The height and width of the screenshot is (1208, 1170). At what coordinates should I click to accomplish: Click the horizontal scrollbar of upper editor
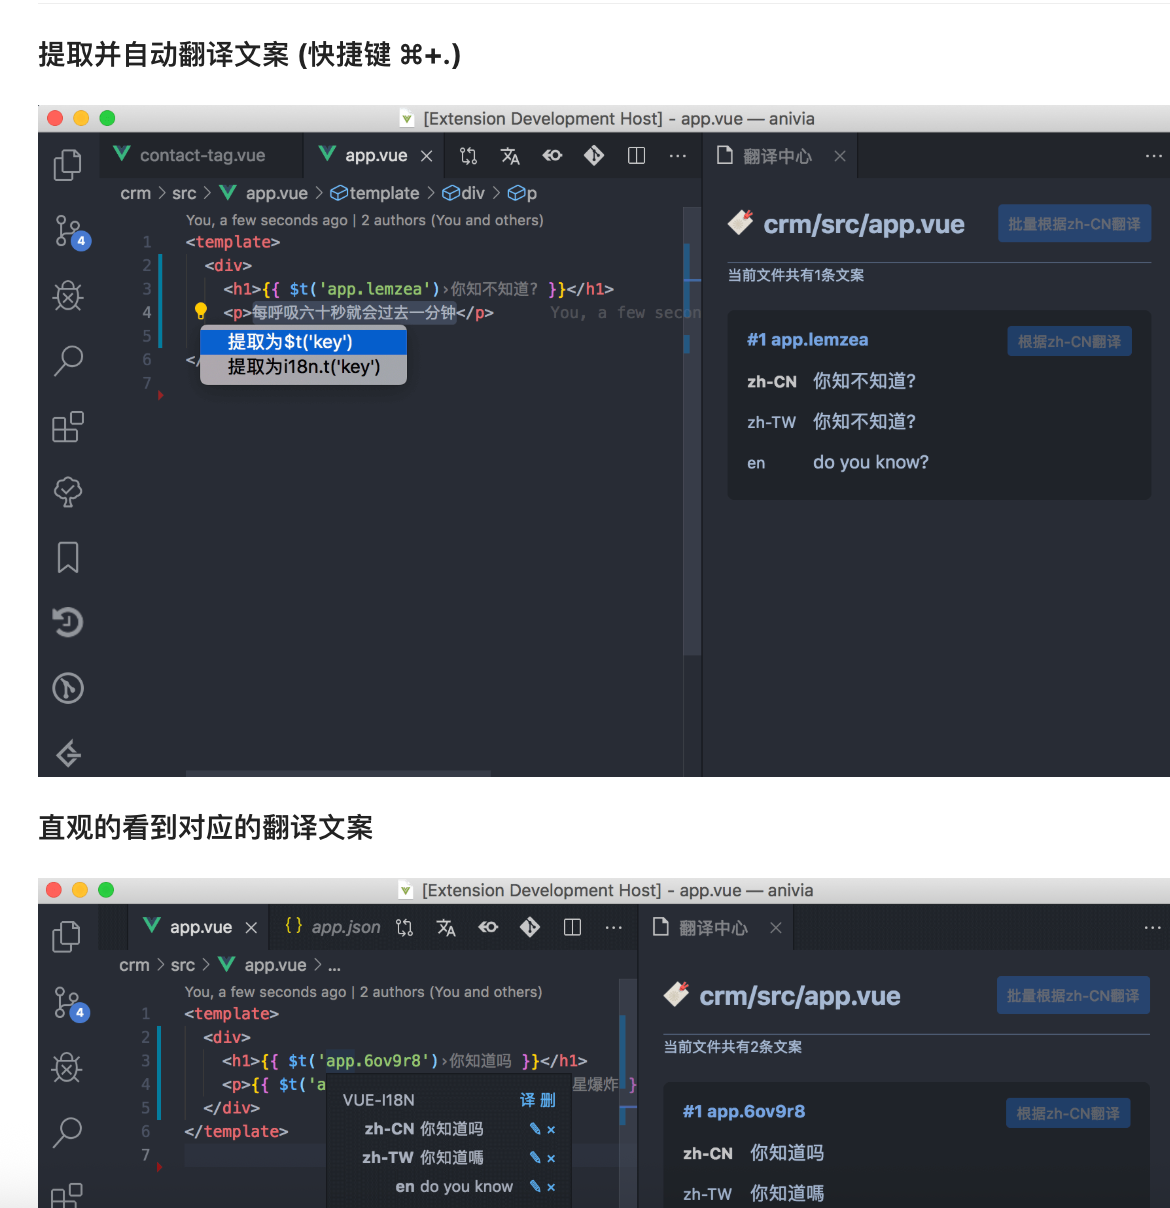point(338,773)
